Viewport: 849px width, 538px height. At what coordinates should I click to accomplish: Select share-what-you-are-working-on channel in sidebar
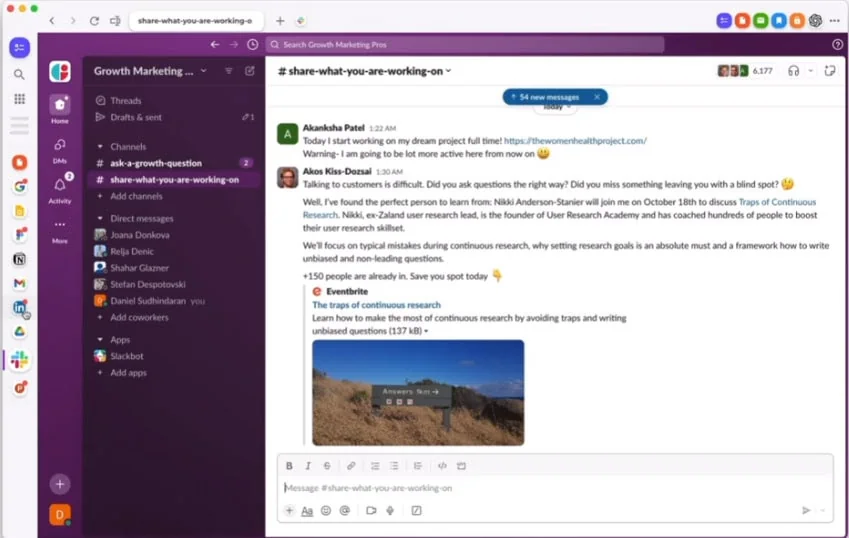[x=173, y=180]
